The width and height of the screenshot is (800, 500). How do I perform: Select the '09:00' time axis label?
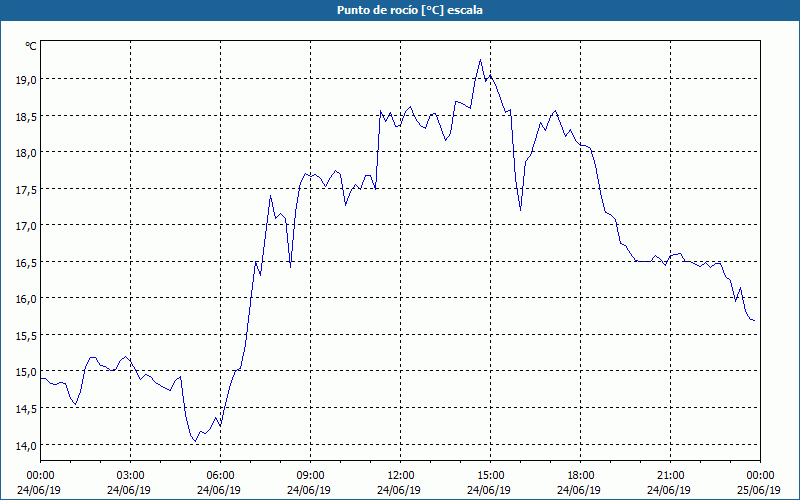[310, 476]
